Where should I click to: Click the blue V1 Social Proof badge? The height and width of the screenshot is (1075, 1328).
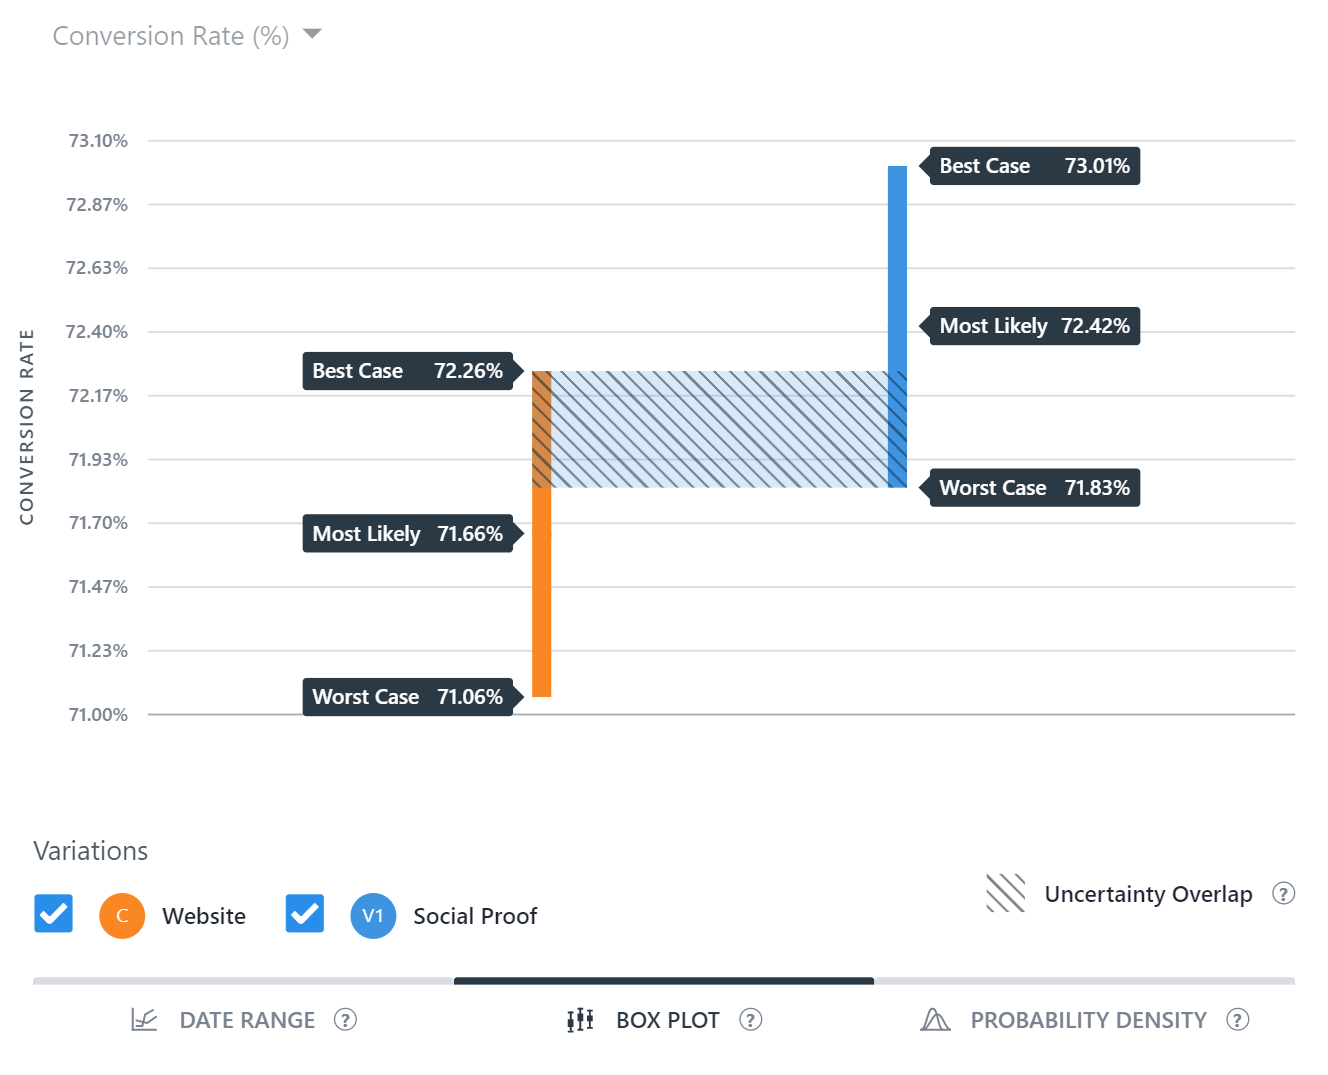tap(373, 915)
